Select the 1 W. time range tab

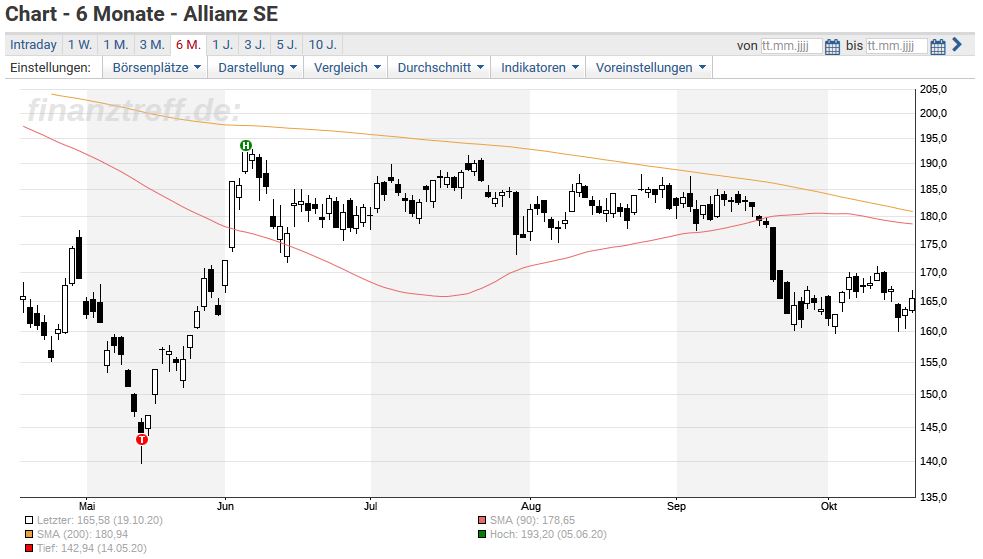click(80, 44)
